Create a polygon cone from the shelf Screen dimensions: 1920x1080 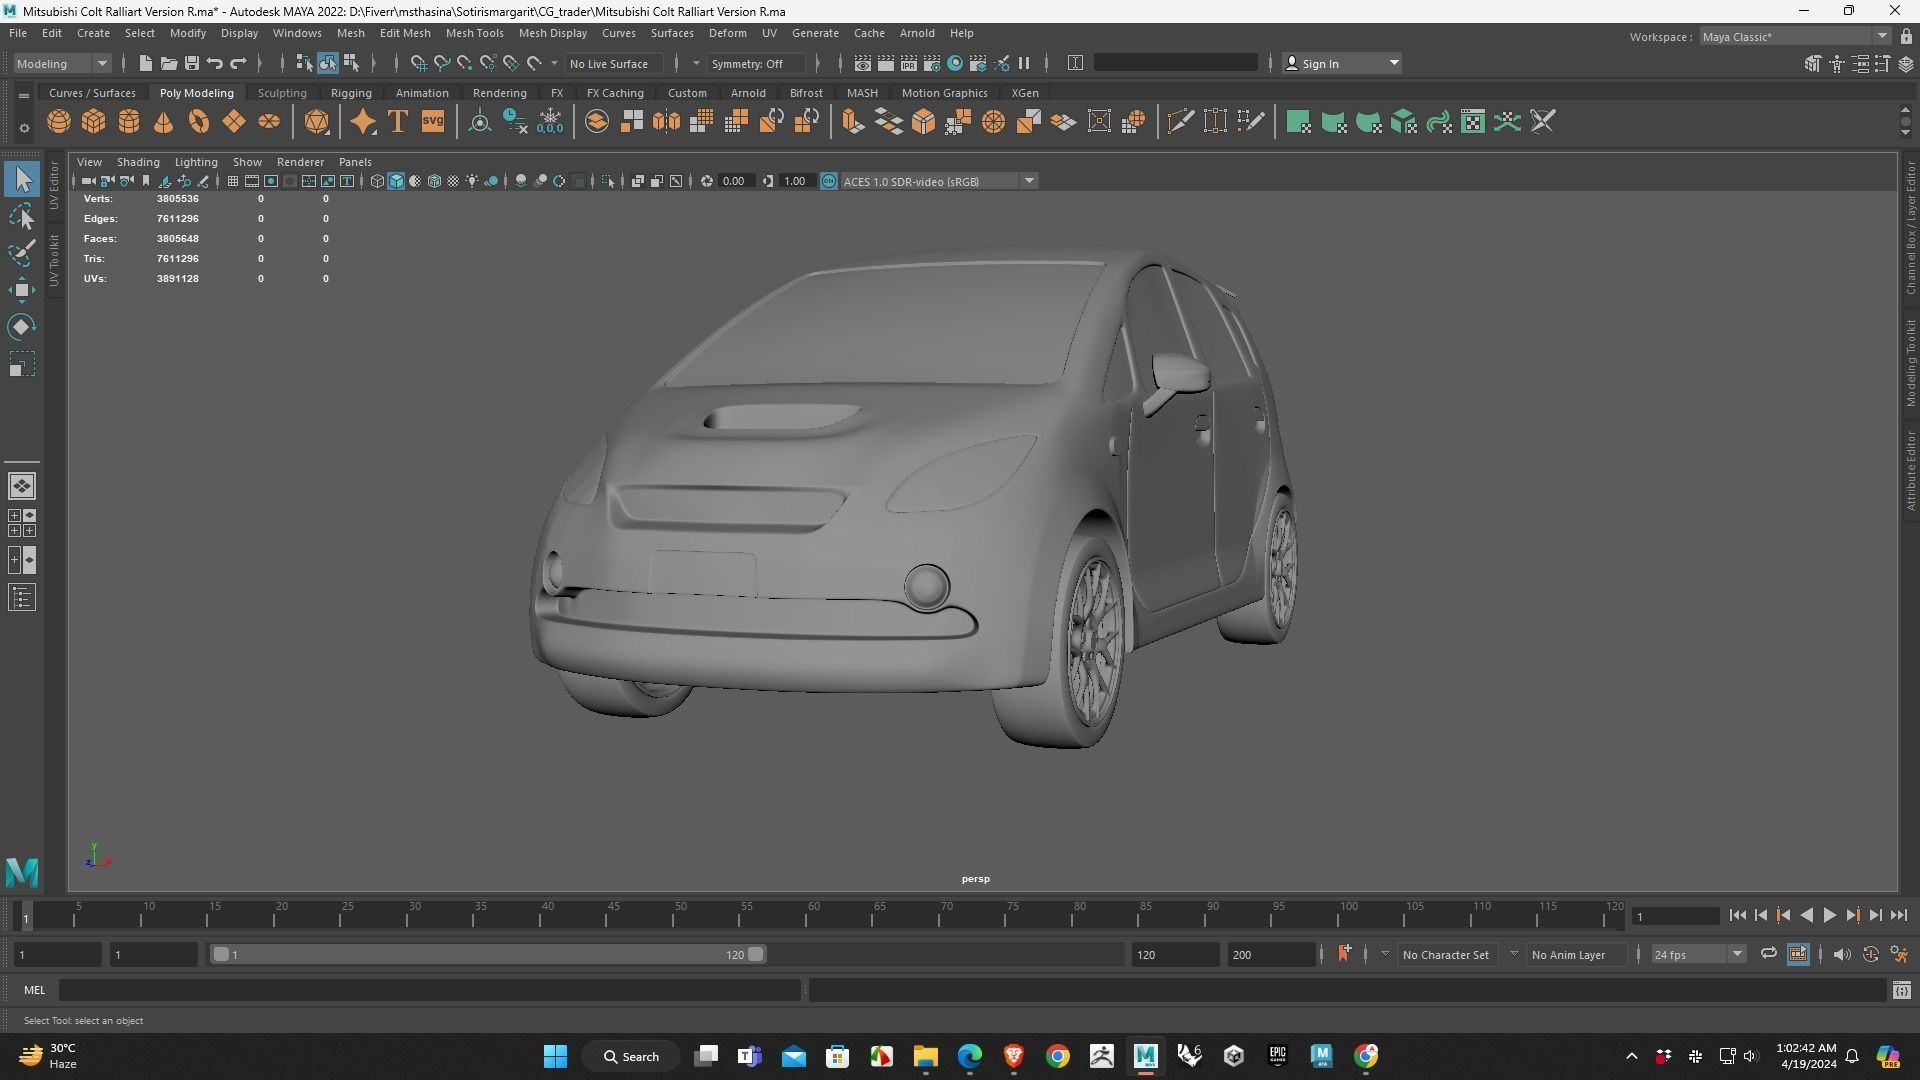pos(164,122)
